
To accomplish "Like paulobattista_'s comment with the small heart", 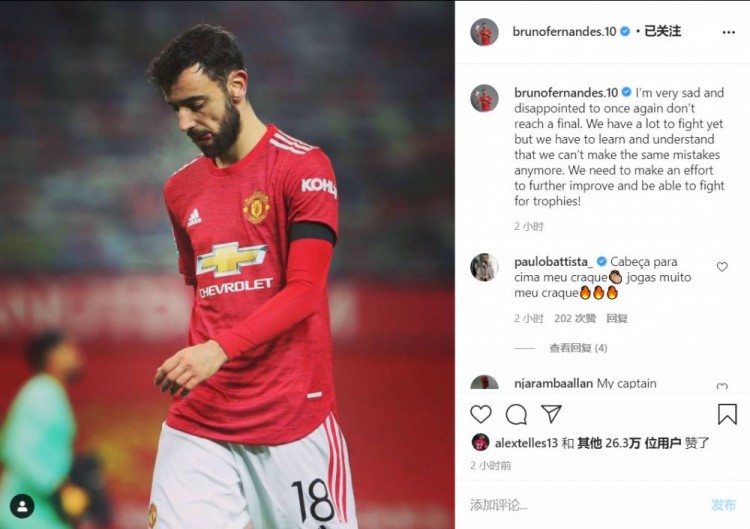I will [722, 266].
